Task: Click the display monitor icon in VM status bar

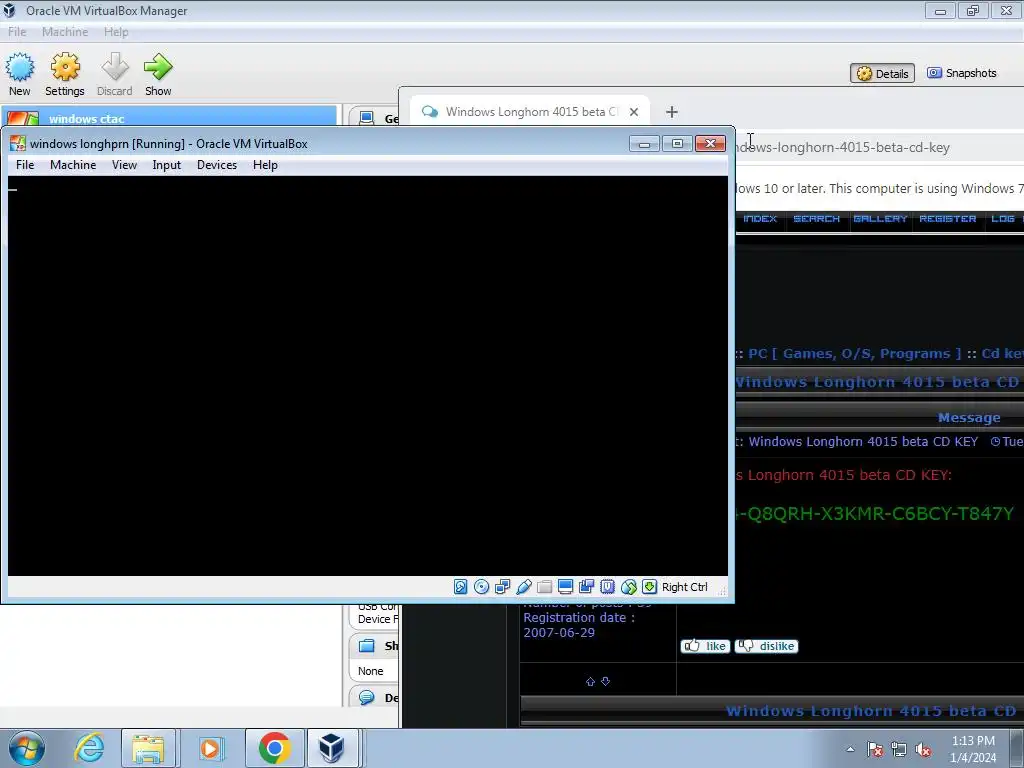Action: [x=566, y=586]
